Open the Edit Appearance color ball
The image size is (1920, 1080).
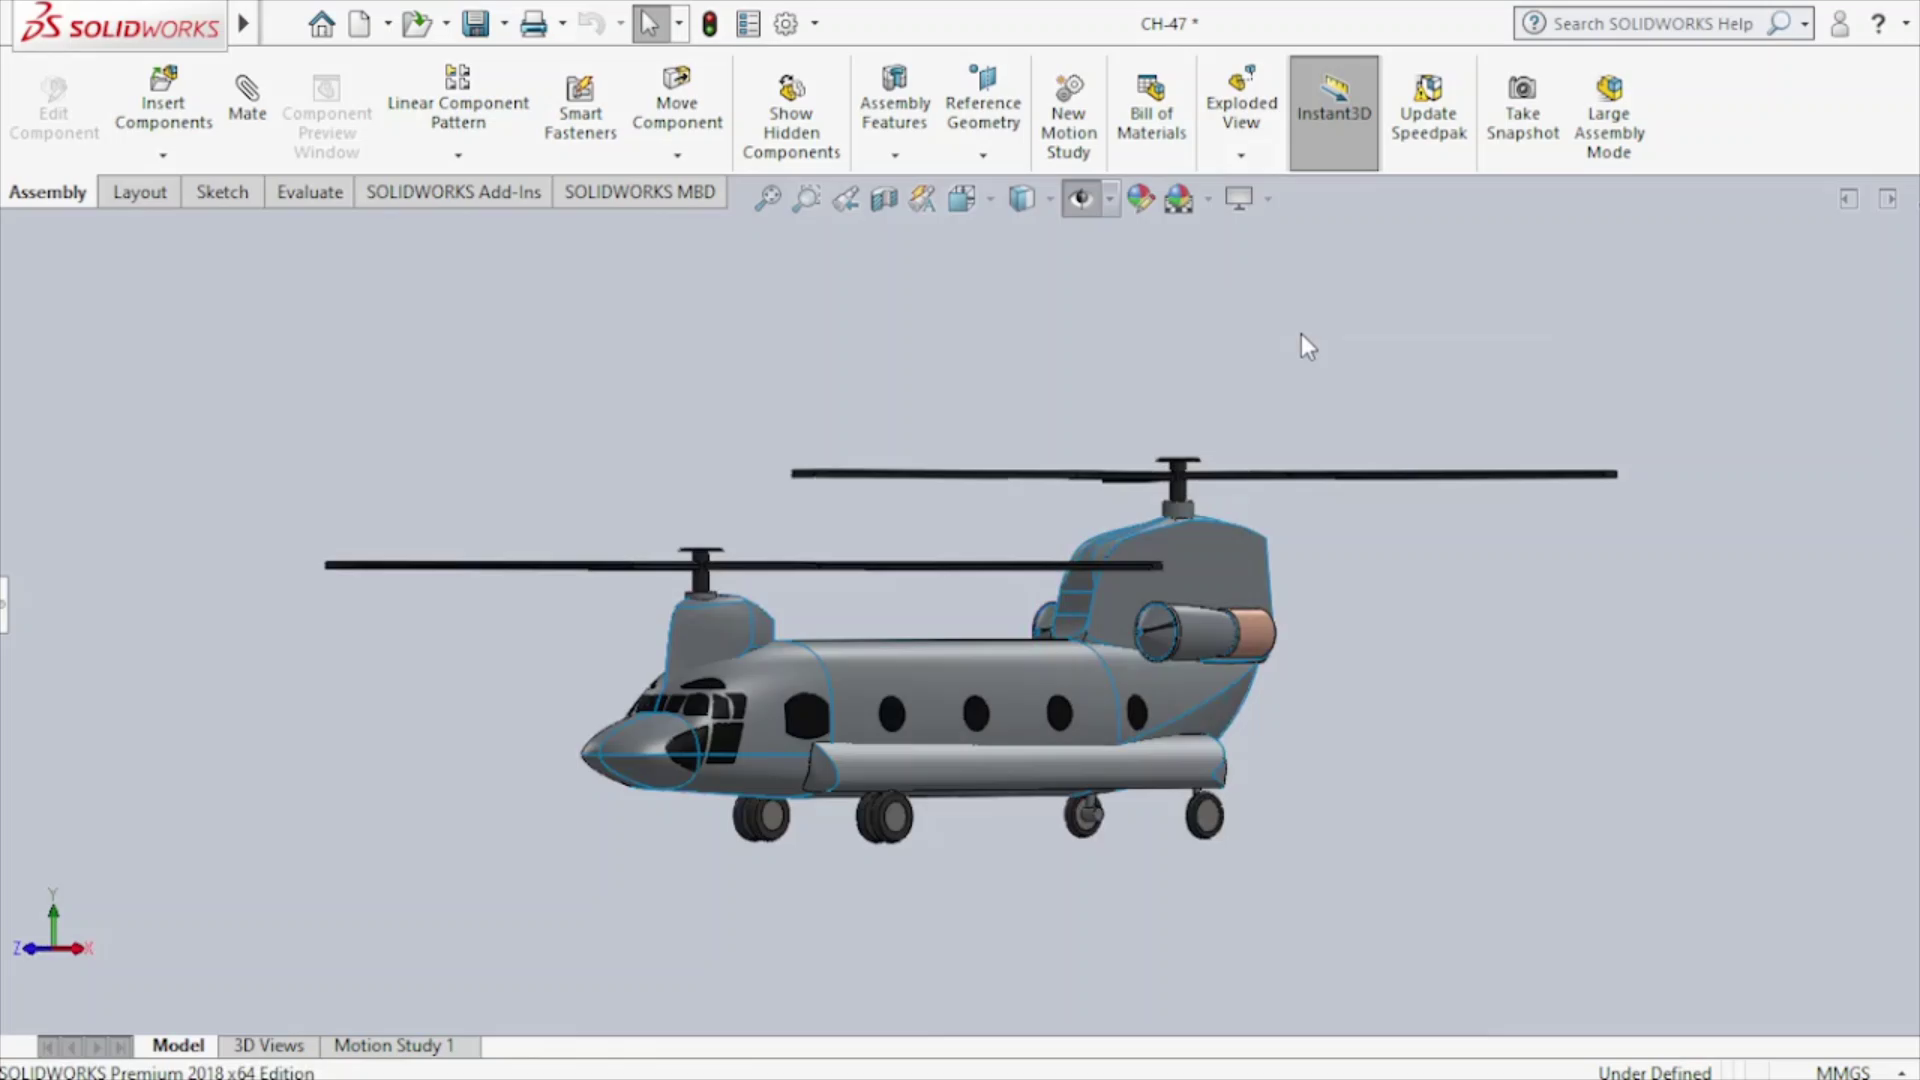click(x=1140, y=198)
